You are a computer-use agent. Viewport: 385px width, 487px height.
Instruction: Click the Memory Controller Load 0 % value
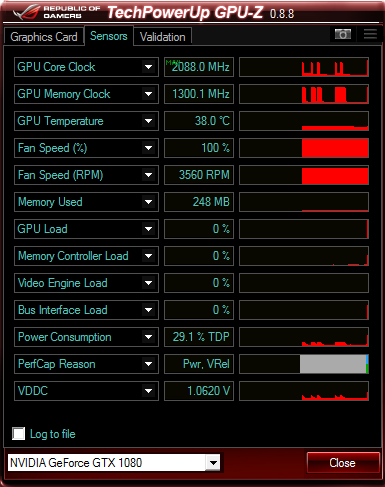[199, 256]
